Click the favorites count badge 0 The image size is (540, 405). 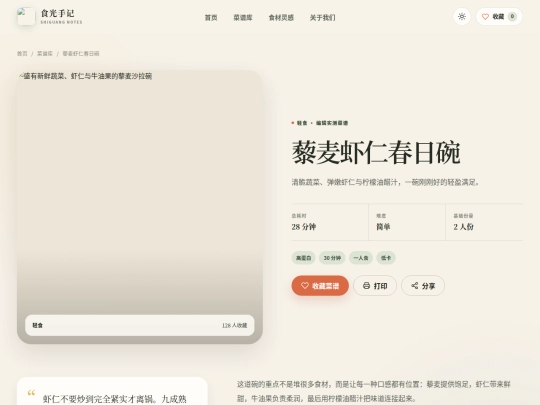(512, 17)
